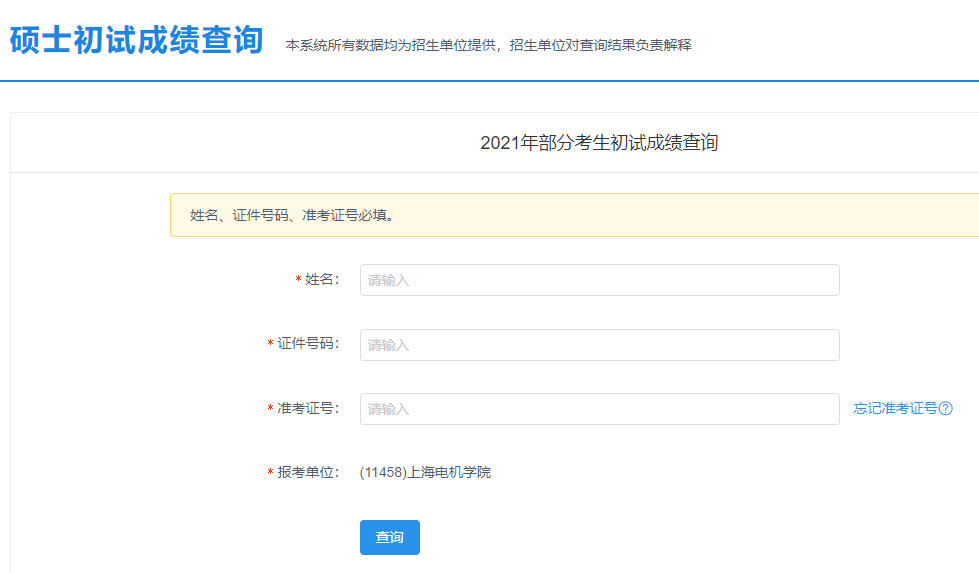Click the 证件号码 field label
The image size is (979, 573).
[308, 344]
